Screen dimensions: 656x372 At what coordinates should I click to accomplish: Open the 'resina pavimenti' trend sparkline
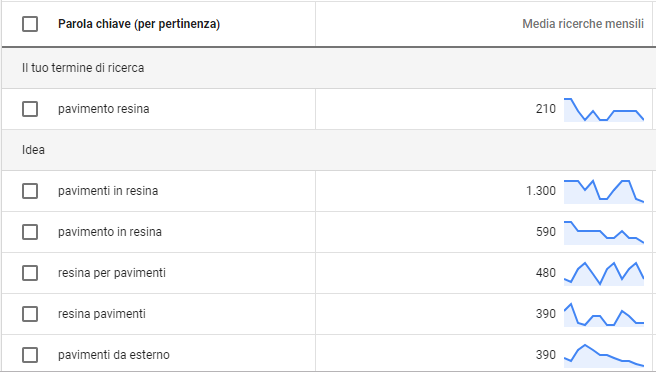(x=604, y=315)
